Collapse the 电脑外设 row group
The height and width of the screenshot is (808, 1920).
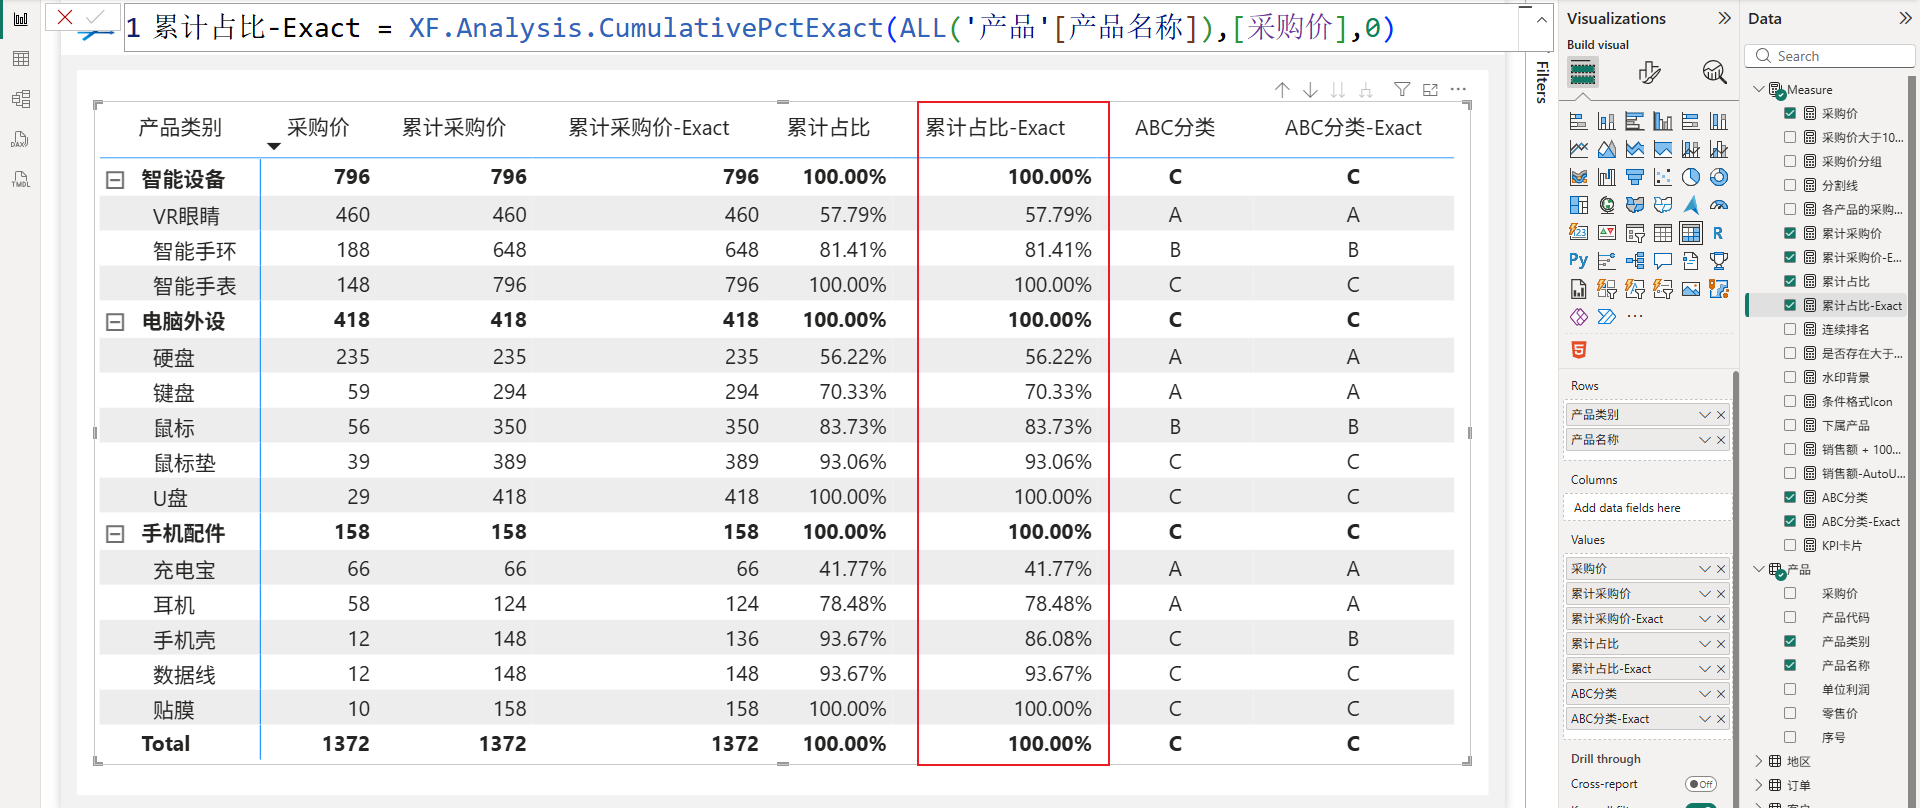pos(115,322)
